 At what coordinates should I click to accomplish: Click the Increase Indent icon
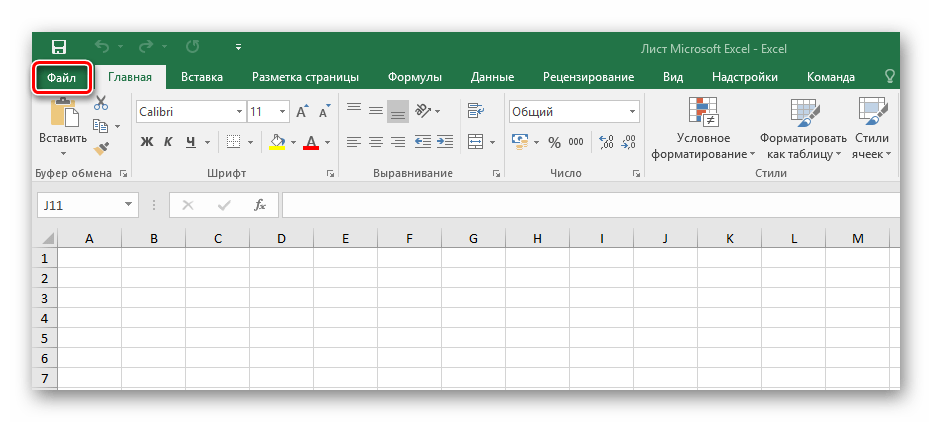coord(445,142)
